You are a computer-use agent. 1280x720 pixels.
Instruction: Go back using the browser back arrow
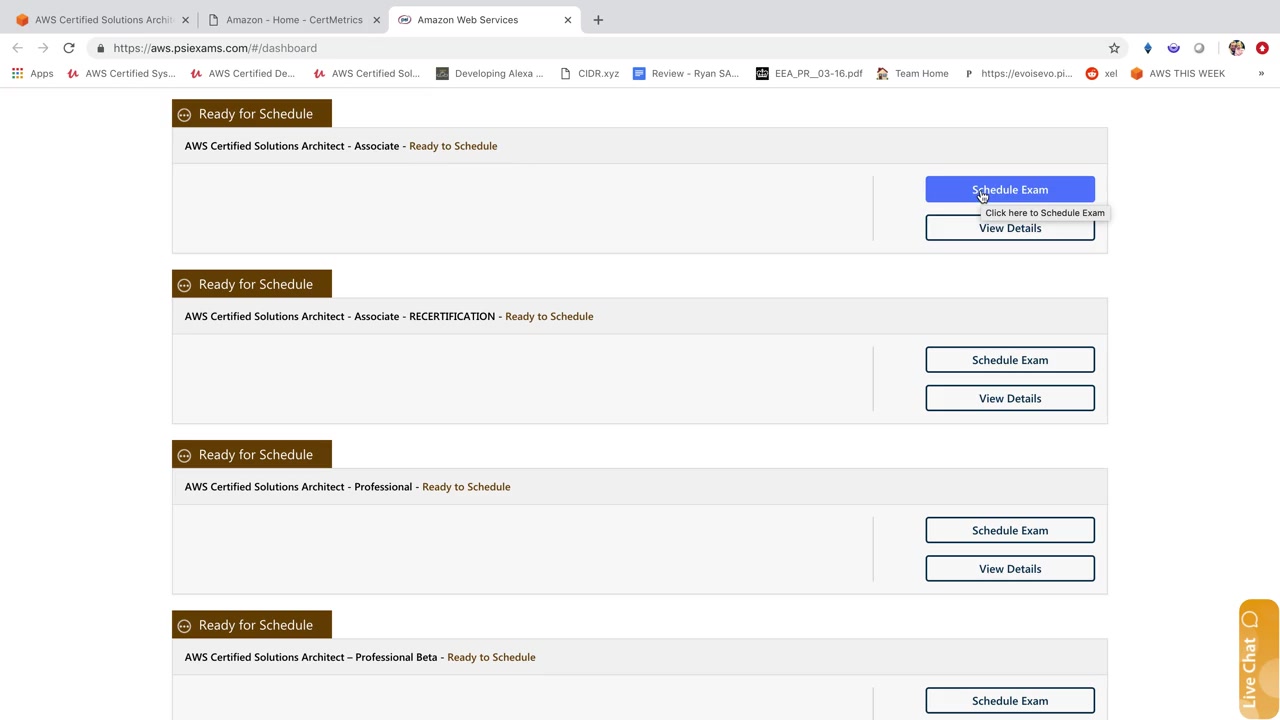click(18, 48)
